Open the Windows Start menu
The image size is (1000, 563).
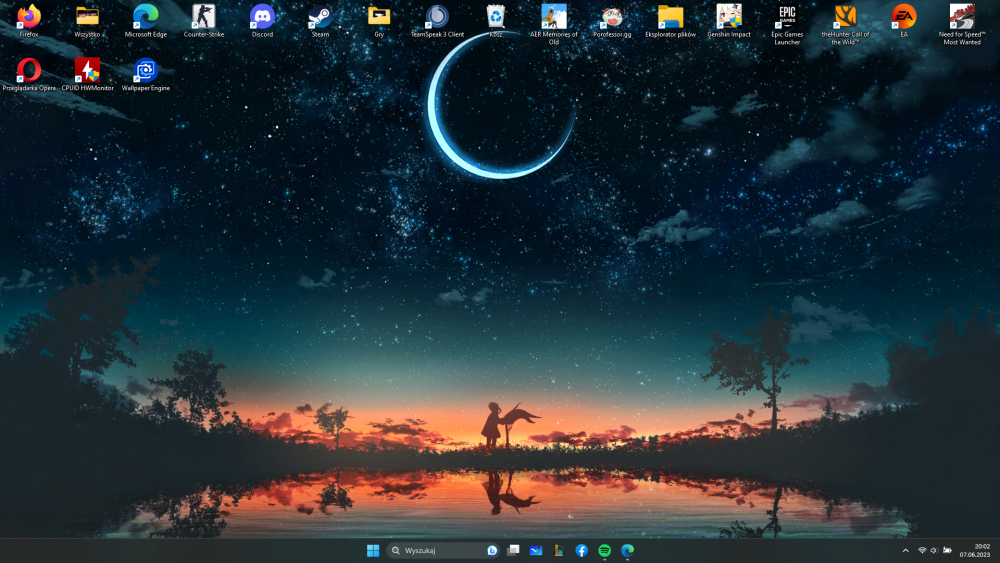[x=373, y=550]
